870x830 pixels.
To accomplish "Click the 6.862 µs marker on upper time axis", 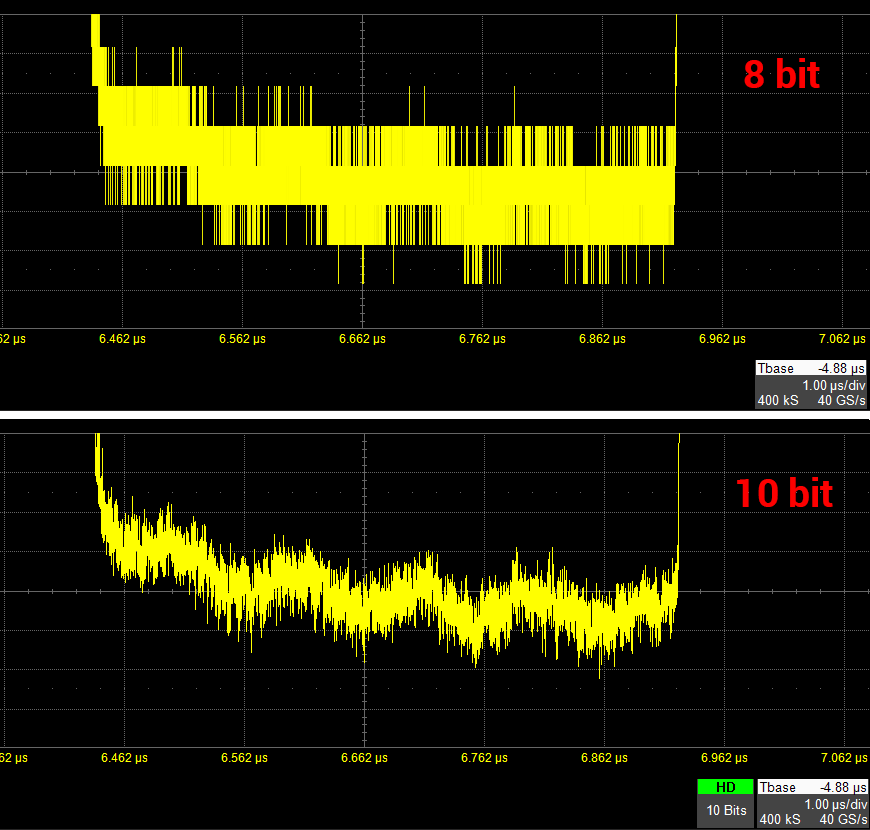I will (602, 339).
